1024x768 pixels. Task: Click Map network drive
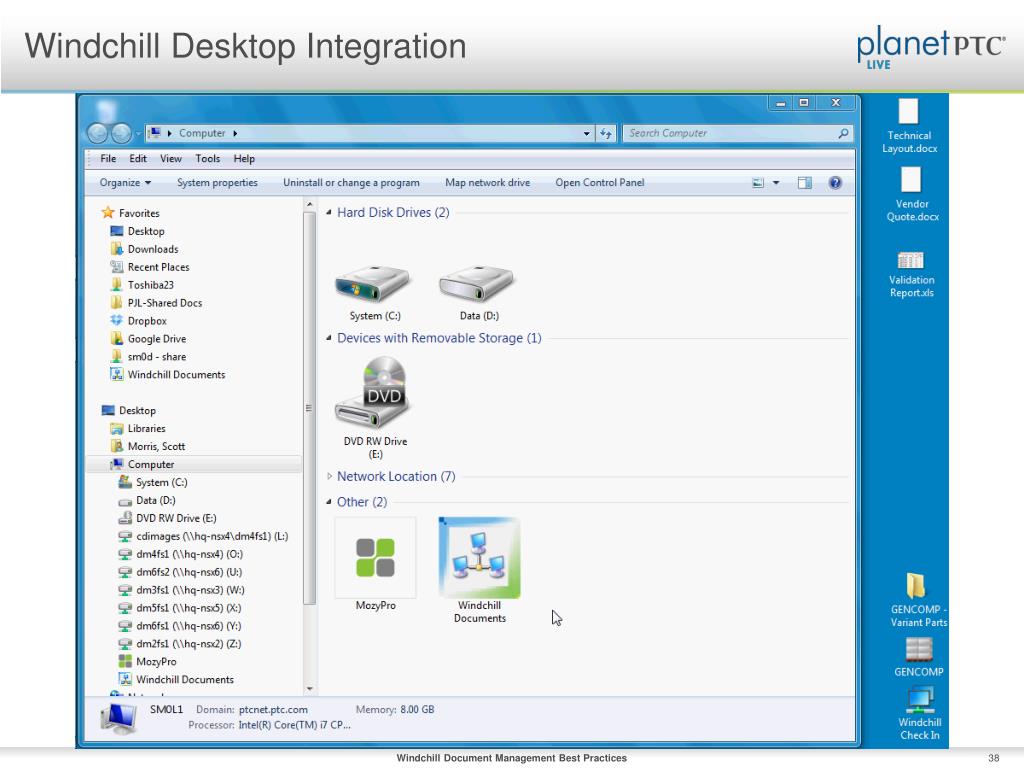488,183
